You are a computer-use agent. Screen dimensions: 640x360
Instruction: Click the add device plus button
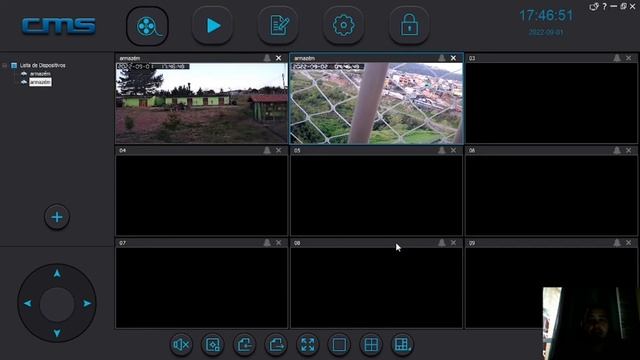pyautogui.click(x=57, y=217)
